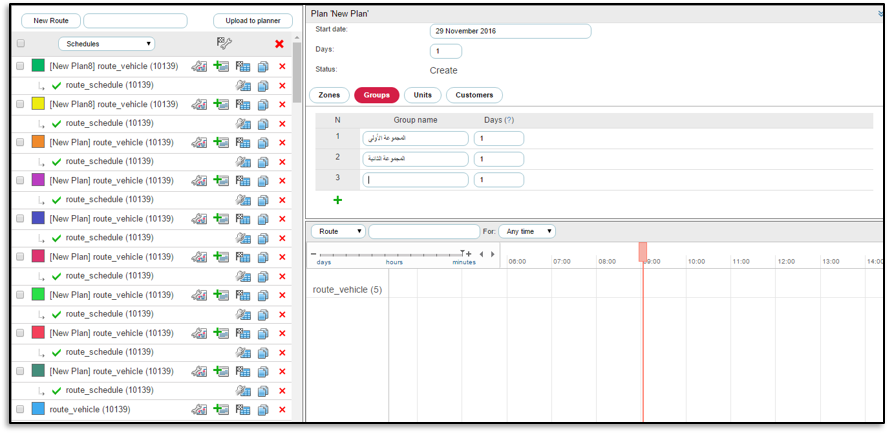Screen dimensions: 888x433
Task: Click the red current-time marker on timeline
Action: coord(643,252)
